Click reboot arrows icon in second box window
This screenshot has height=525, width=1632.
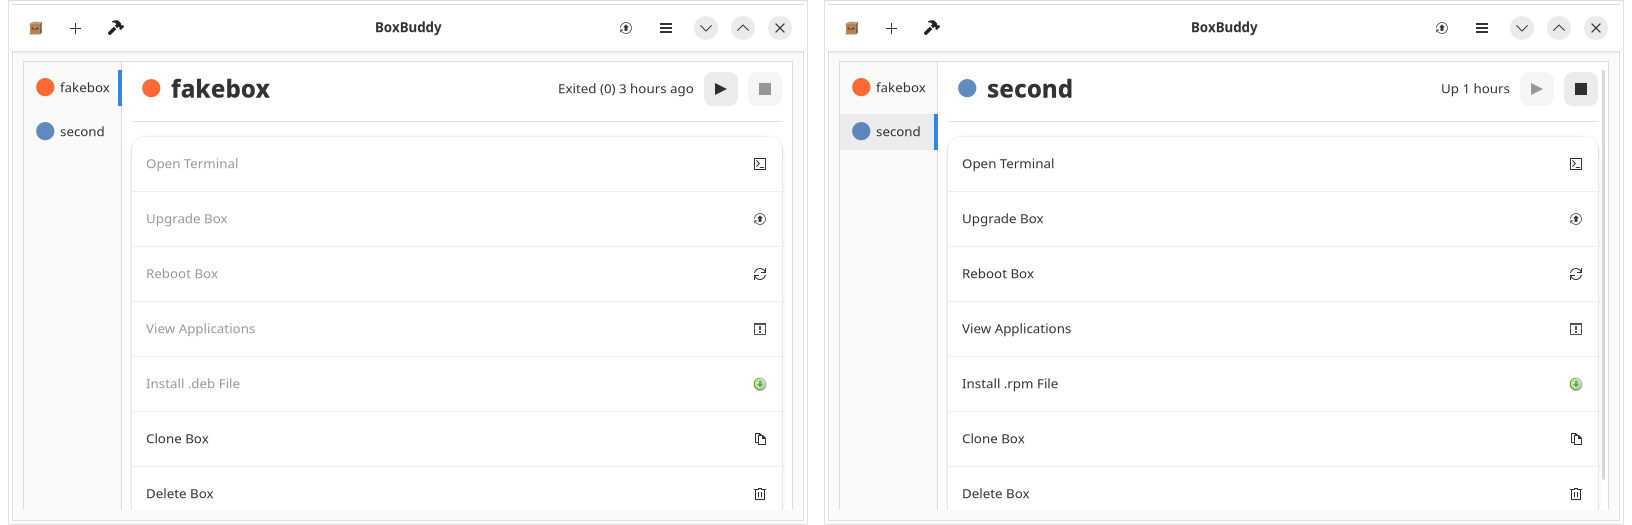[1576, 274]
